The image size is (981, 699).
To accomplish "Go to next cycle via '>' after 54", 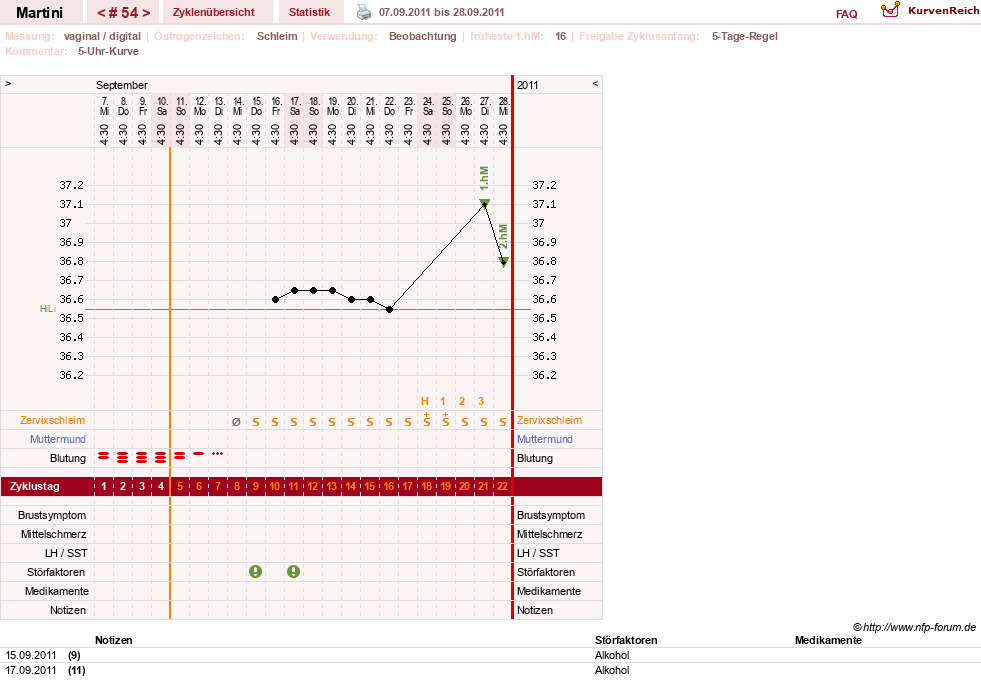I will [x=146, y=13].
